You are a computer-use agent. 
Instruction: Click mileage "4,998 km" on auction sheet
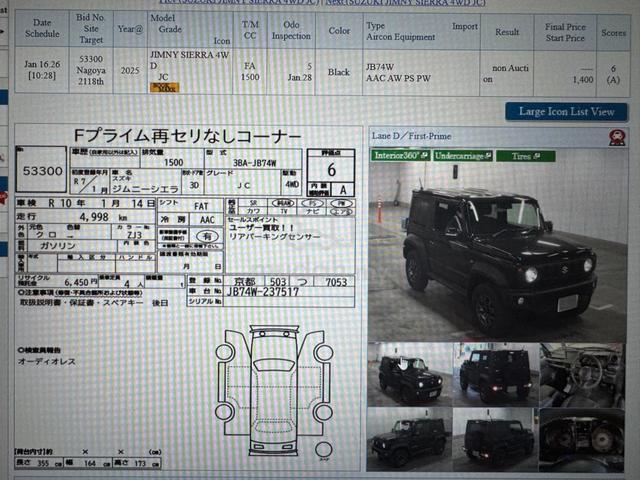pos(103,217)
